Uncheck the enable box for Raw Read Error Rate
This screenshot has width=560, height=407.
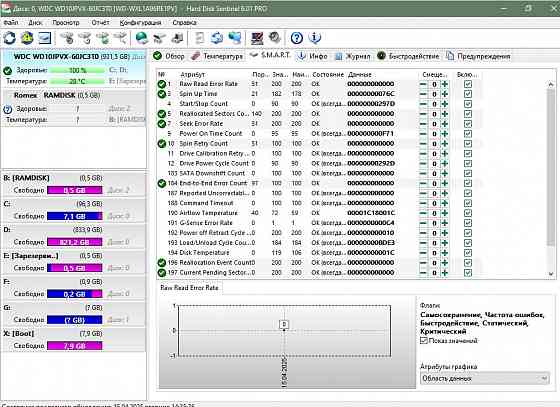coord(468,84)
